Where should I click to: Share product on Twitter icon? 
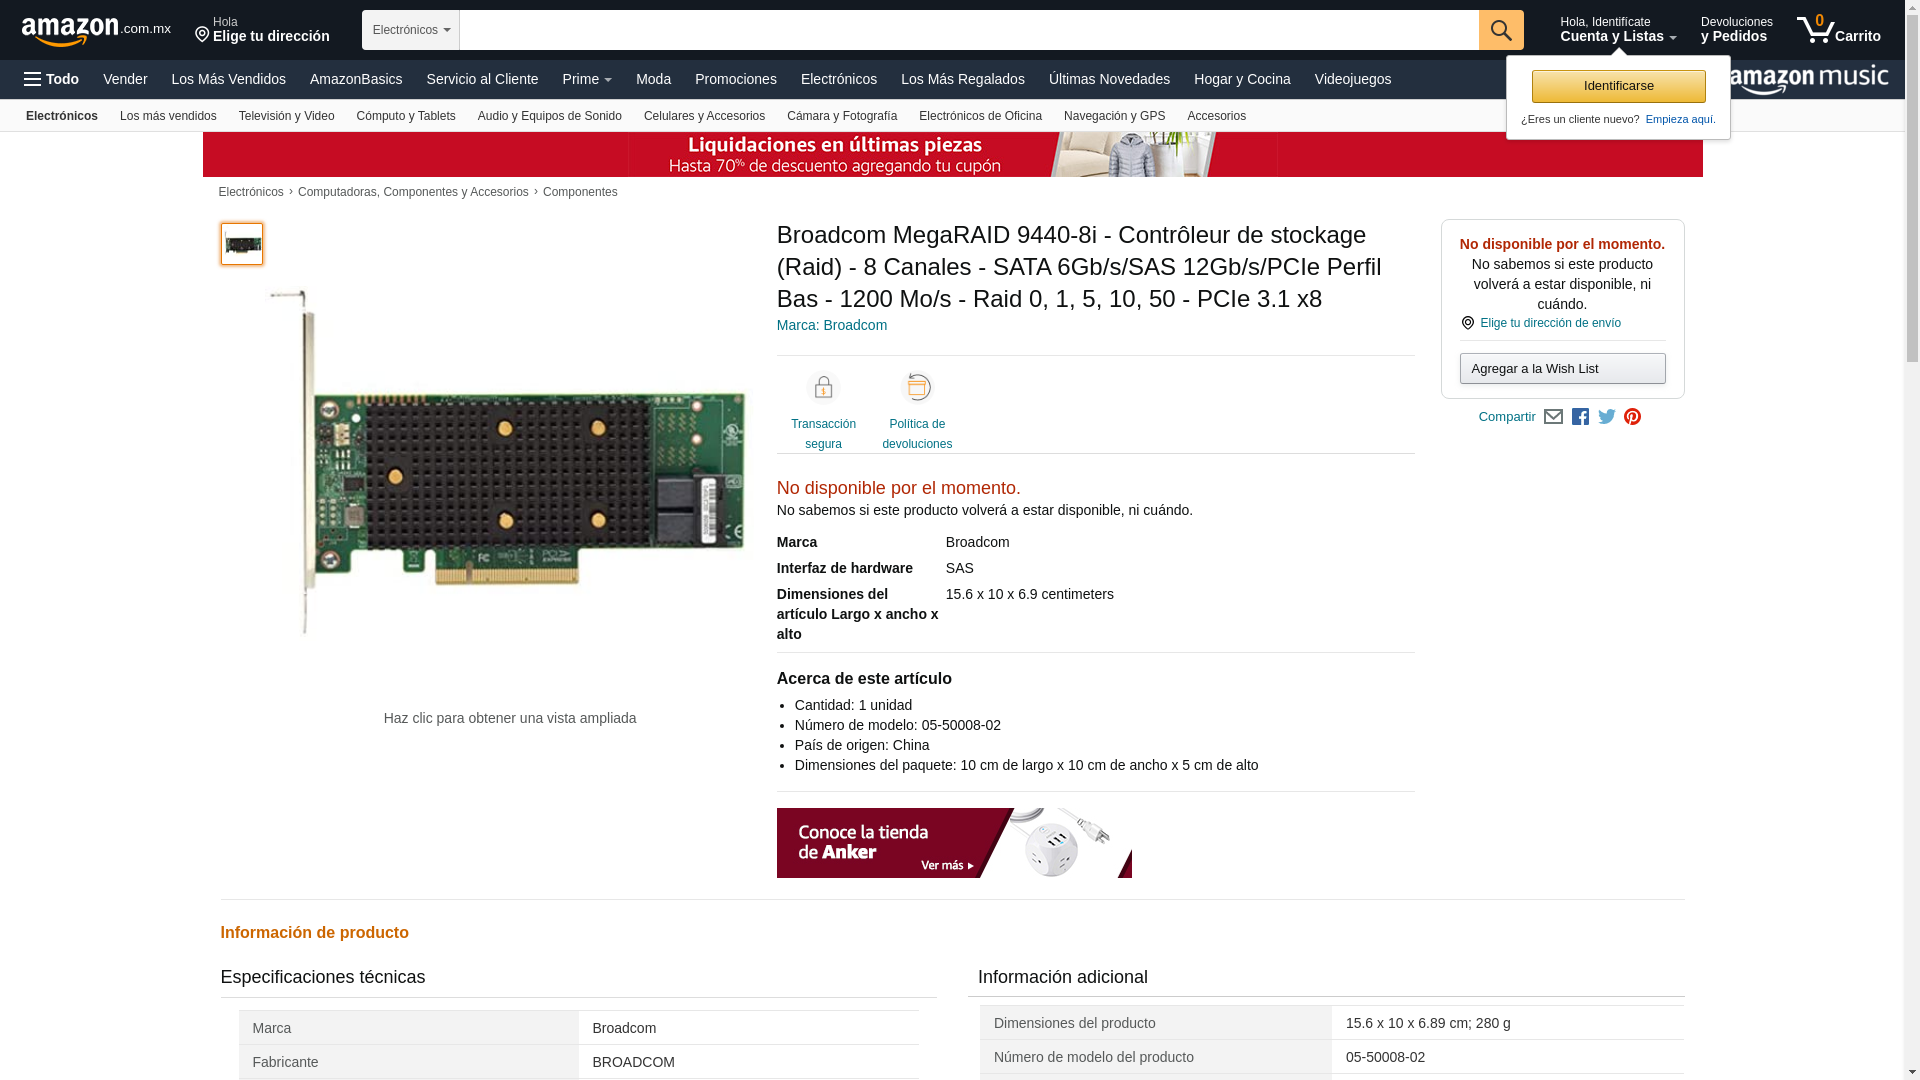[x=1606, y=417]
